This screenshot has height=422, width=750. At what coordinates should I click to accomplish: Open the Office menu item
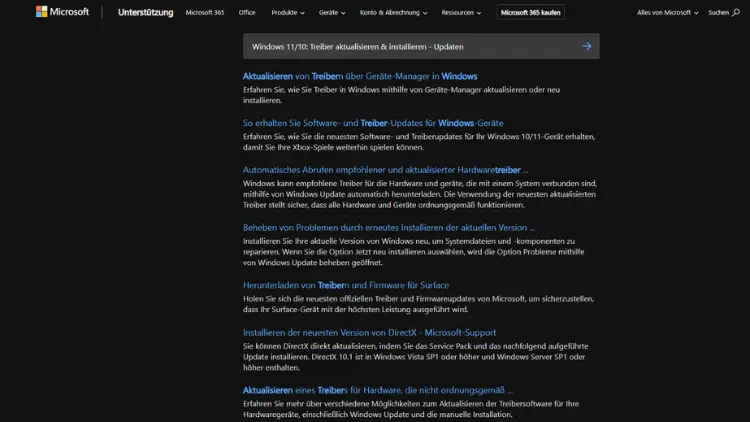(247, 12)
